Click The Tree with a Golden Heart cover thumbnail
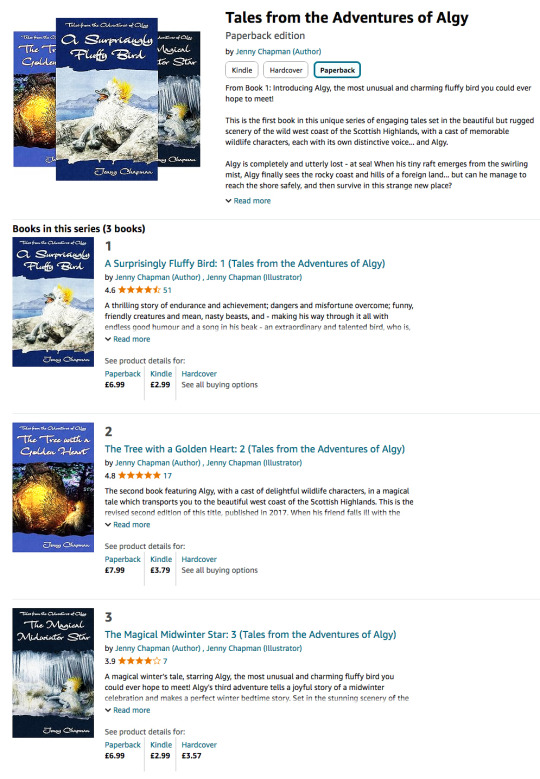Image resolution: width=540 pixels, height=779 pixels. [53, 487]
